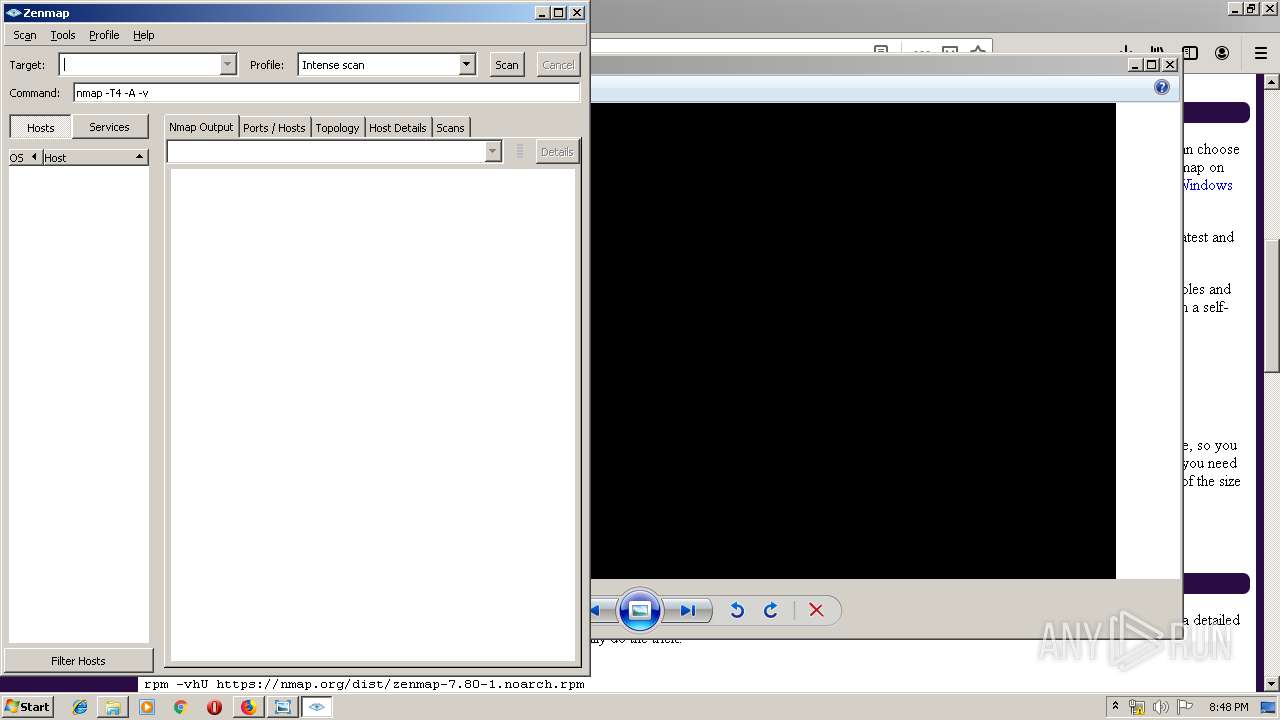The image size is (1280, 720).
Task: Open the Tools menu in Zenmap
Action: [x=63, y=35]
